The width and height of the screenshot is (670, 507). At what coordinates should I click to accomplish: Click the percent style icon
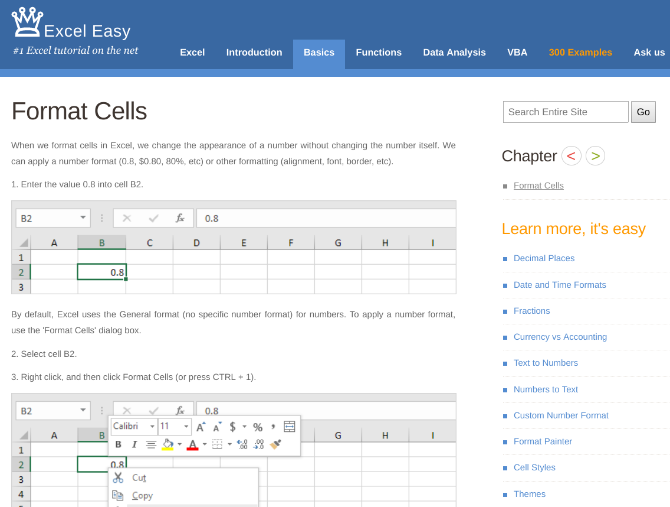point(258,427)
